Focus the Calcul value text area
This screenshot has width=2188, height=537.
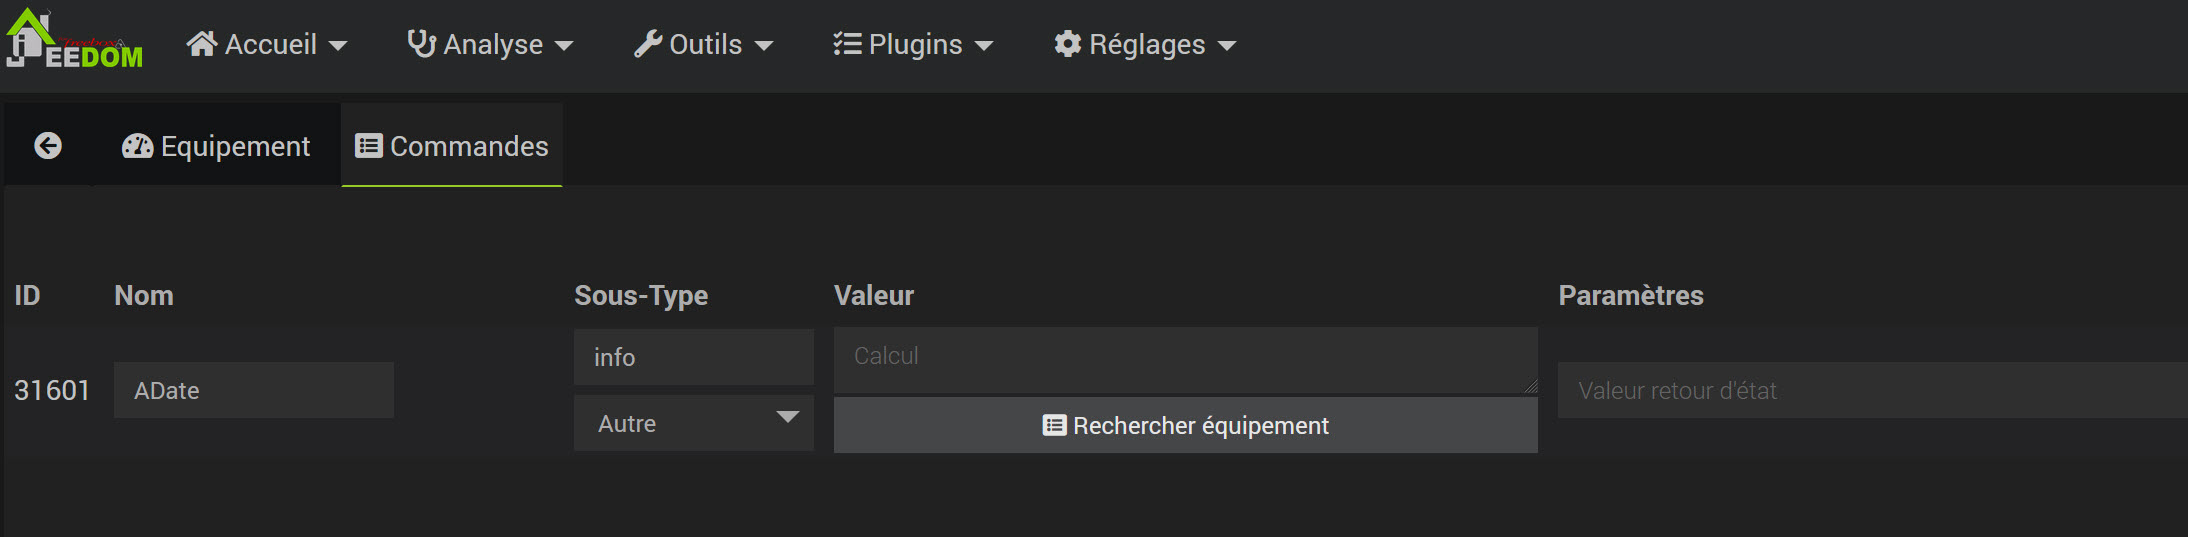[x=1185, y=359]
